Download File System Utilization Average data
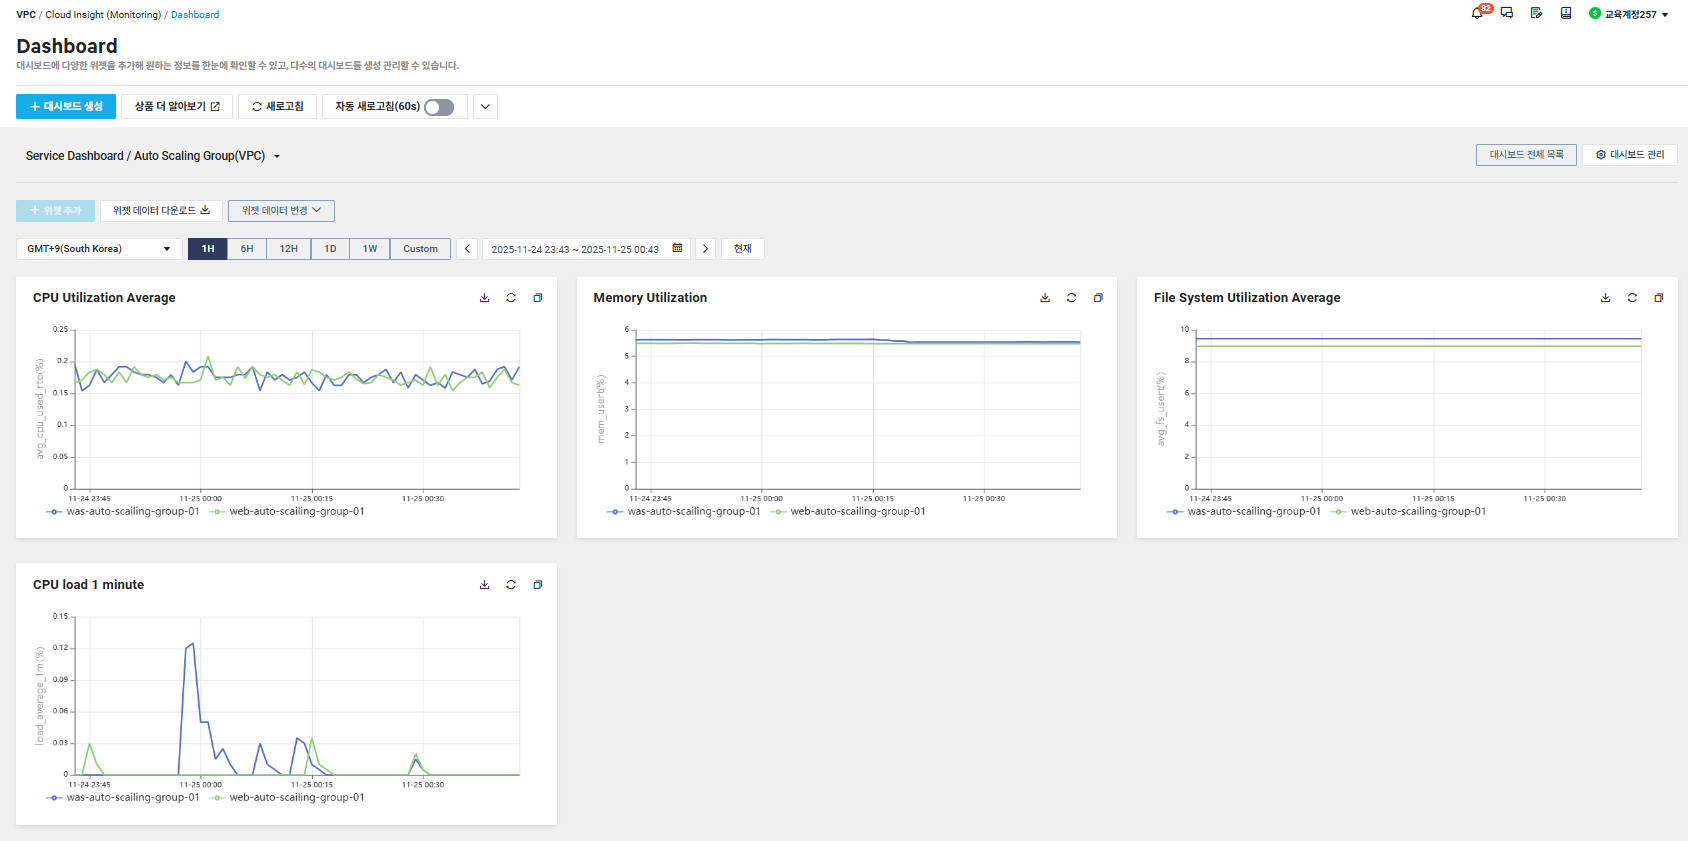This screenshot has width=1688, height=841. click(x=1606, y=298)
